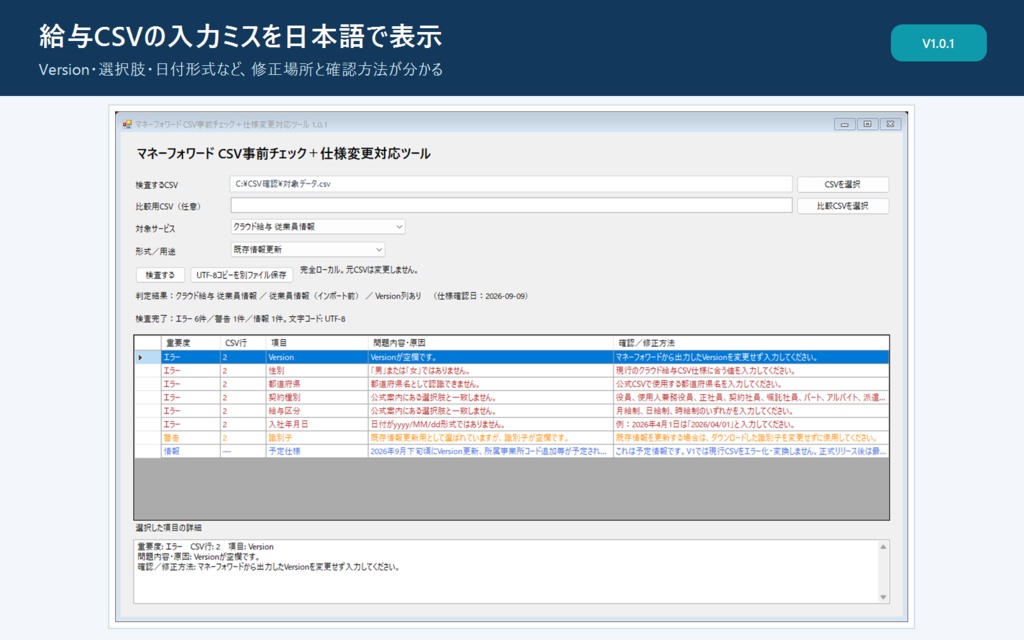Click '月給制、日給制、時給制のいずれか' cell

click(750, 411)
